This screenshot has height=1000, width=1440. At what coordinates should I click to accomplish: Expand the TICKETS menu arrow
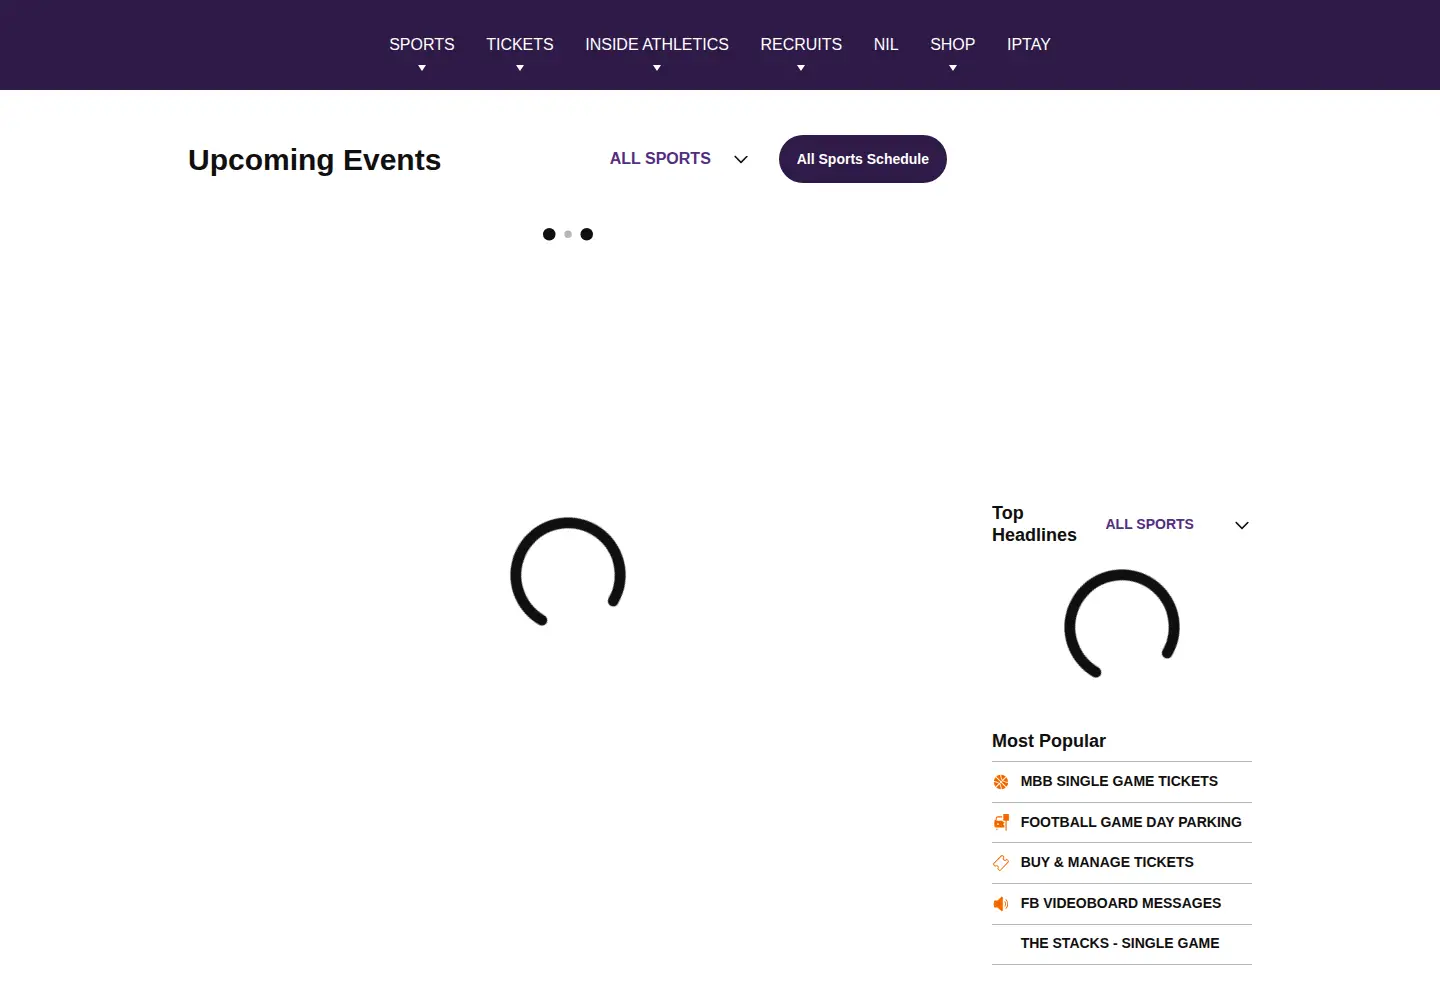(520, 68)
